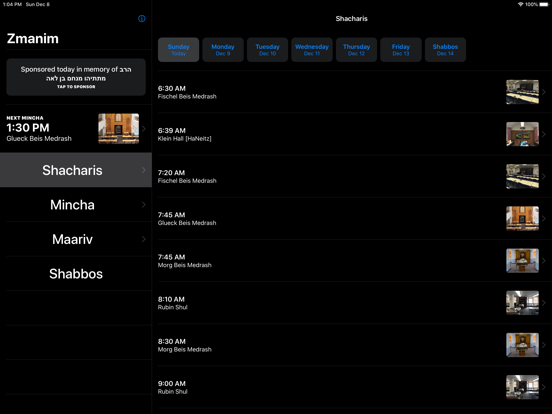Click the 1:04 PM status bar time

[x=12, y=4]
